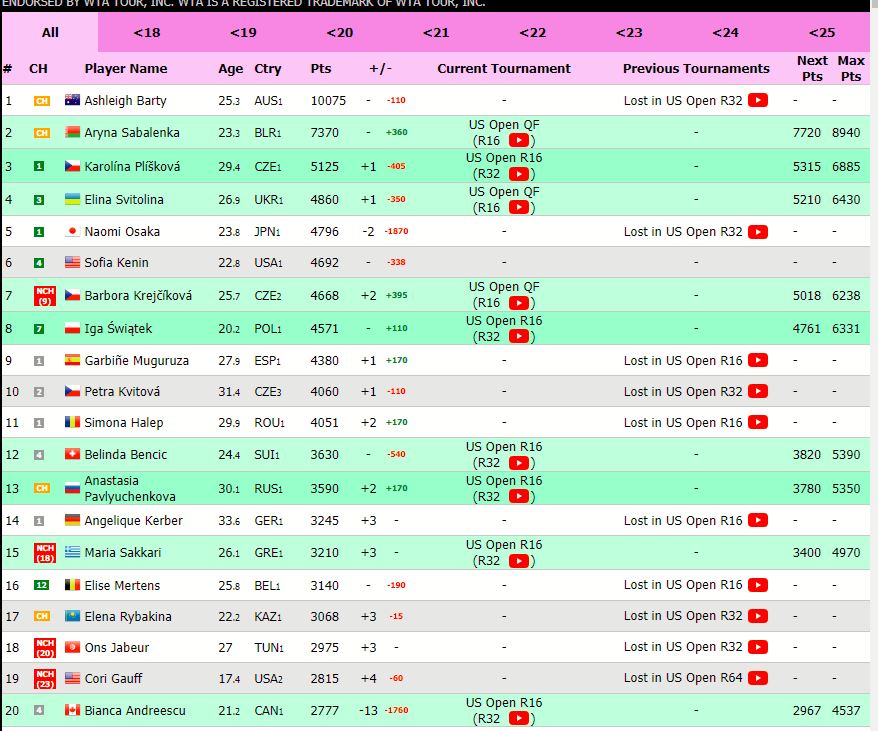Click the Current Tournament column header
The image size is (878, 731).
click(504, 68)
